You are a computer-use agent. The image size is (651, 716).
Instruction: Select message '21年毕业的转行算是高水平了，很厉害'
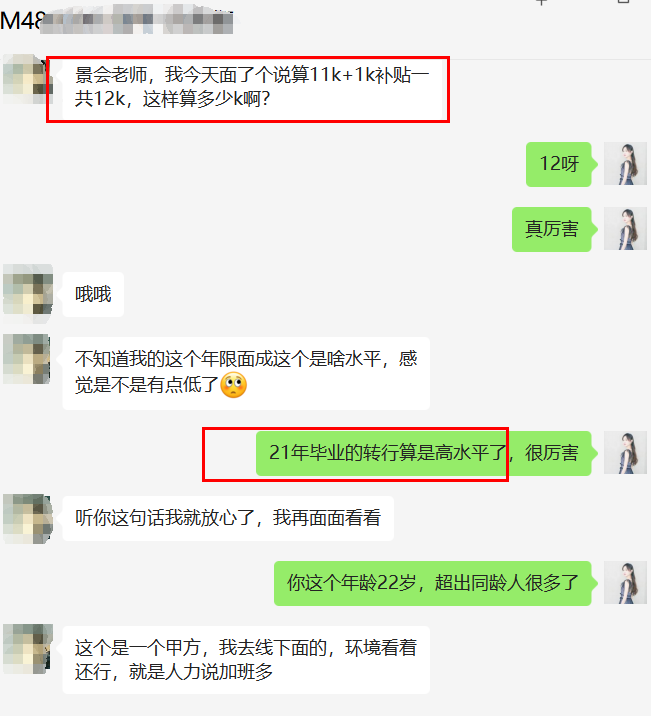[424, 453]
